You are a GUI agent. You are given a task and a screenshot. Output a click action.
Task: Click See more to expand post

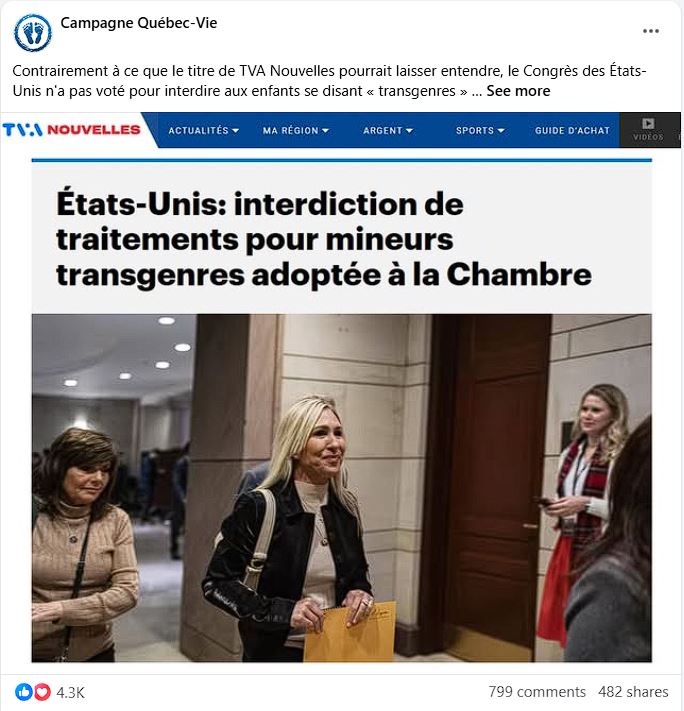[518, 91]
